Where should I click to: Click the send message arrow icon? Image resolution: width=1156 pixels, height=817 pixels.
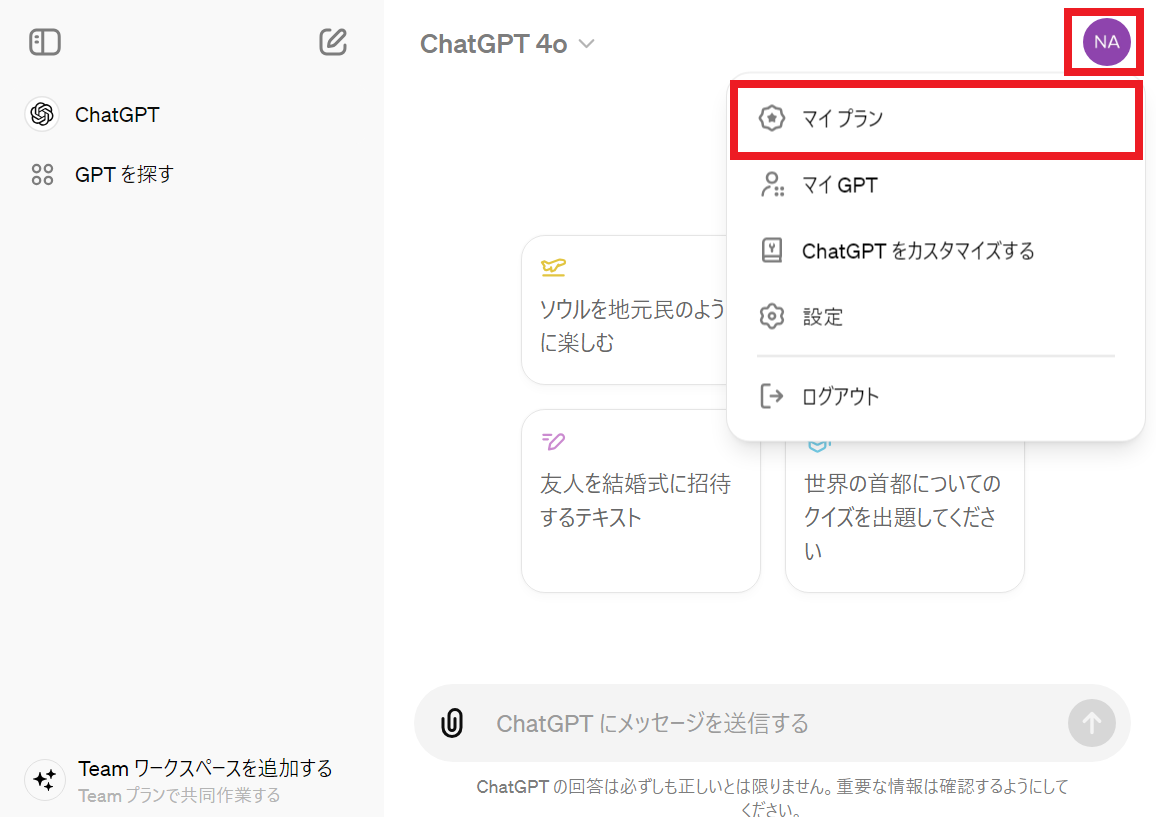[1091, 722]
